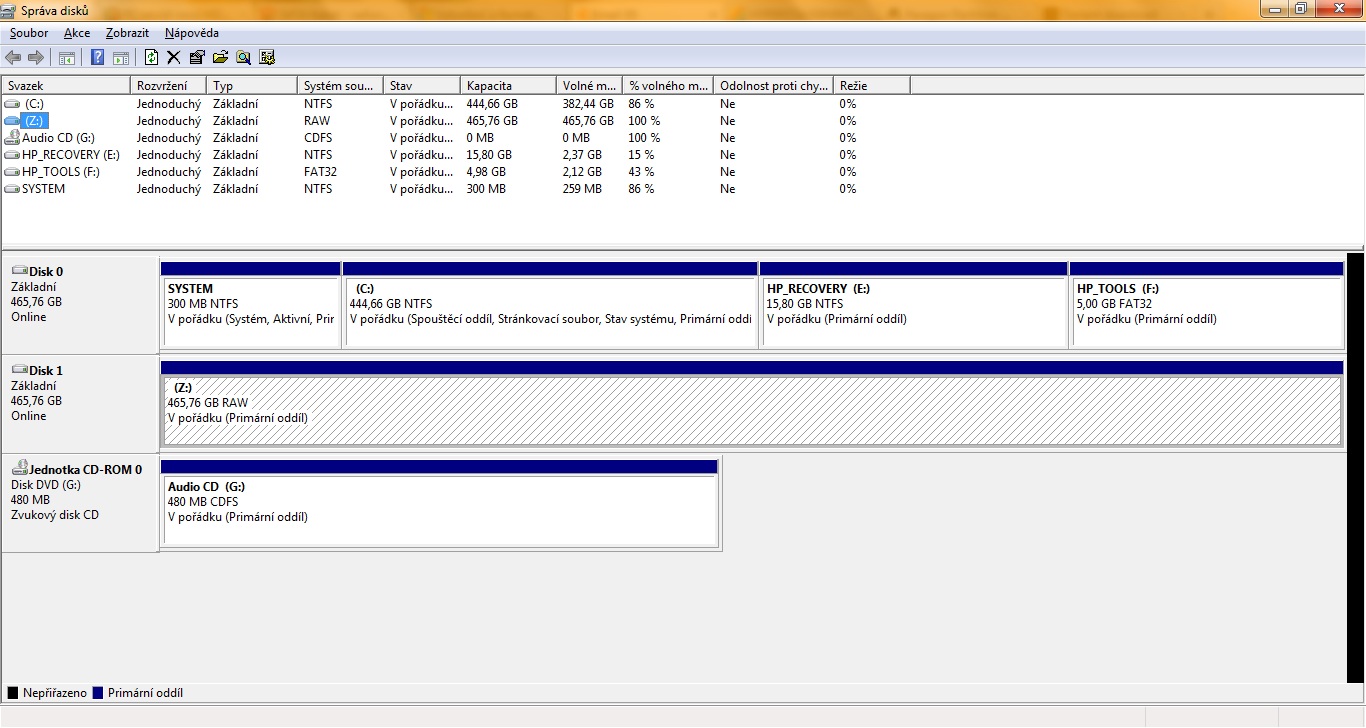Click the Delete (black X) toolbar icon

tap(174, 58)
